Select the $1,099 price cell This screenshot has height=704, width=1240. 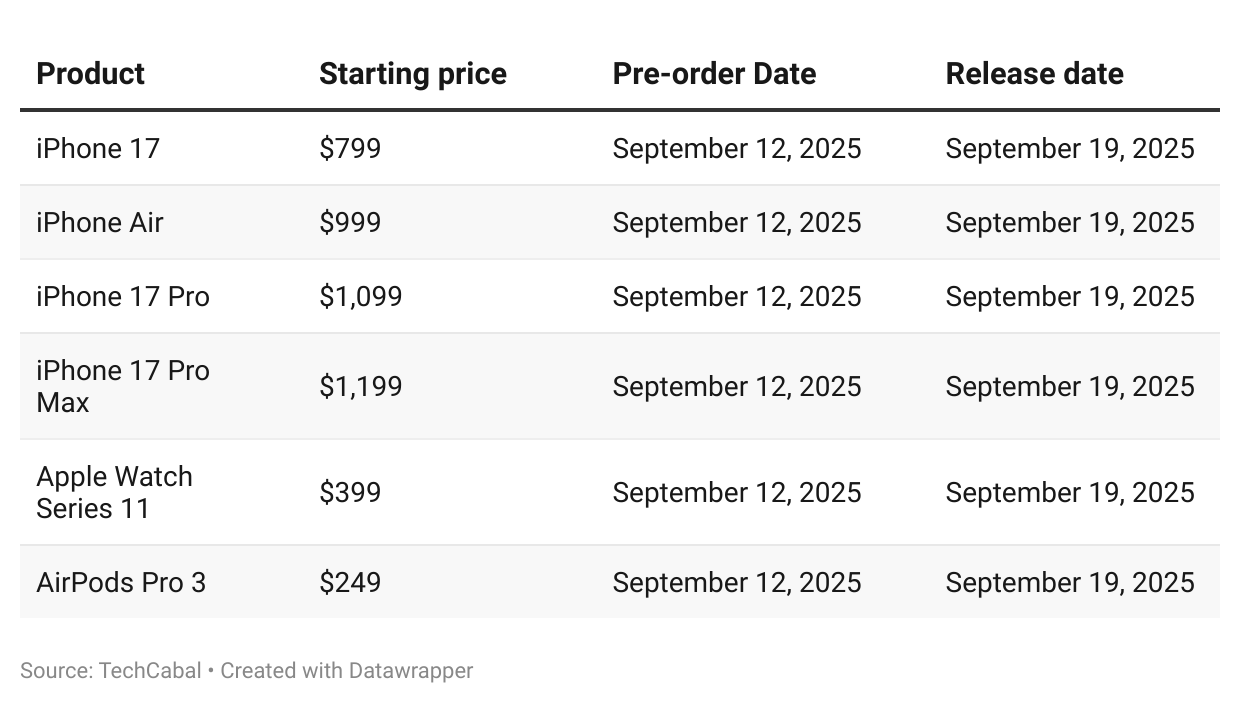click(x=360, y=297)
